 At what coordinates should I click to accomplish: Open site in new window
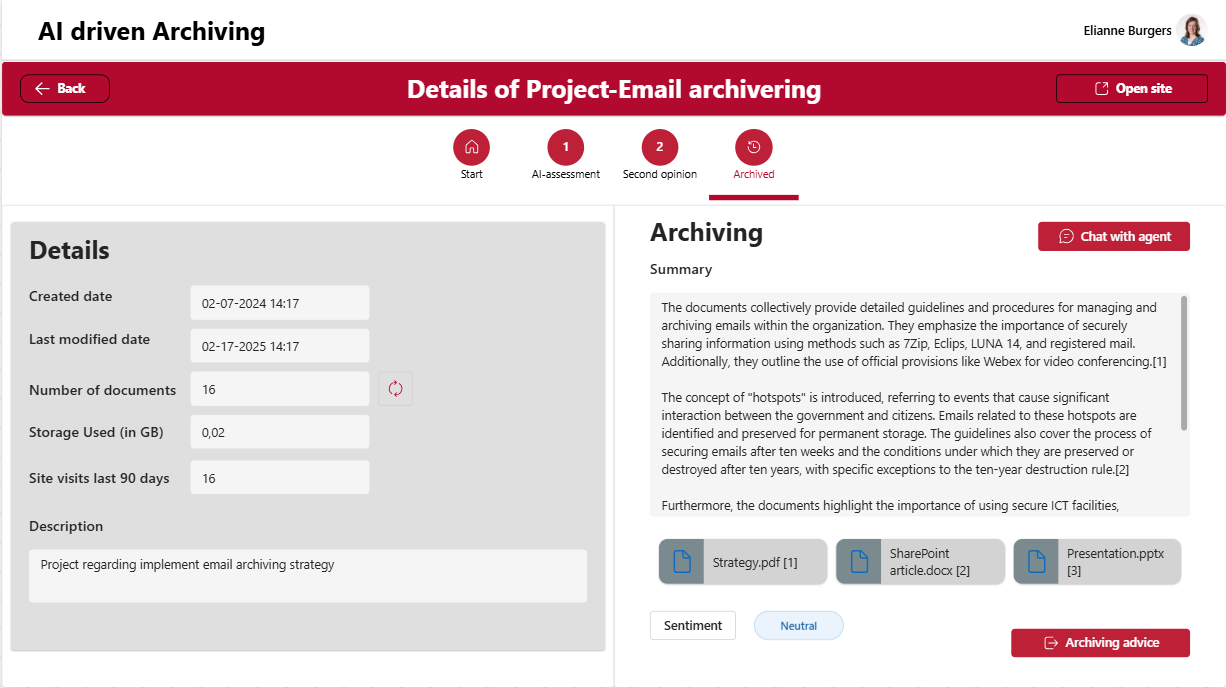pyautogui.click(x=1132, y=88)
